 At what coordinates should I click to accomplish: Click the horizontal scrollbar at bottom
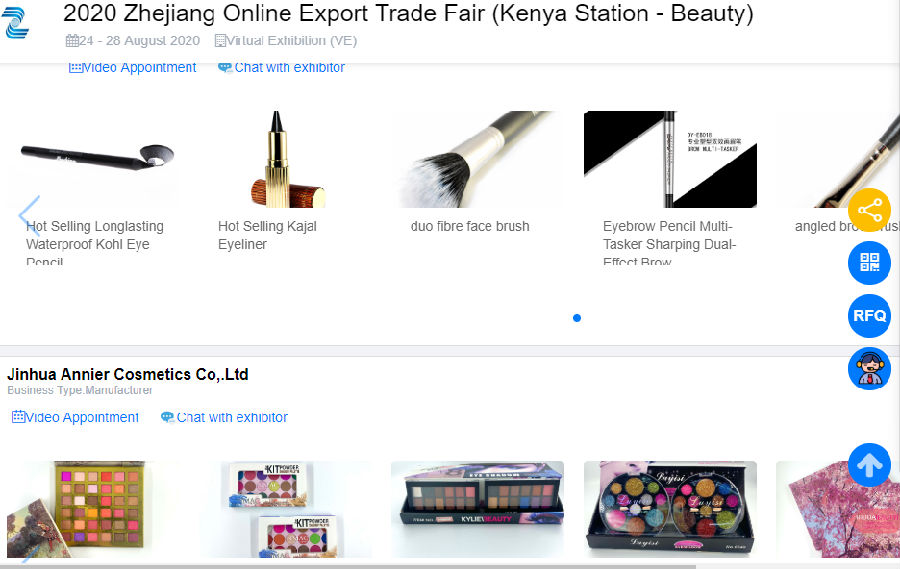348,566
